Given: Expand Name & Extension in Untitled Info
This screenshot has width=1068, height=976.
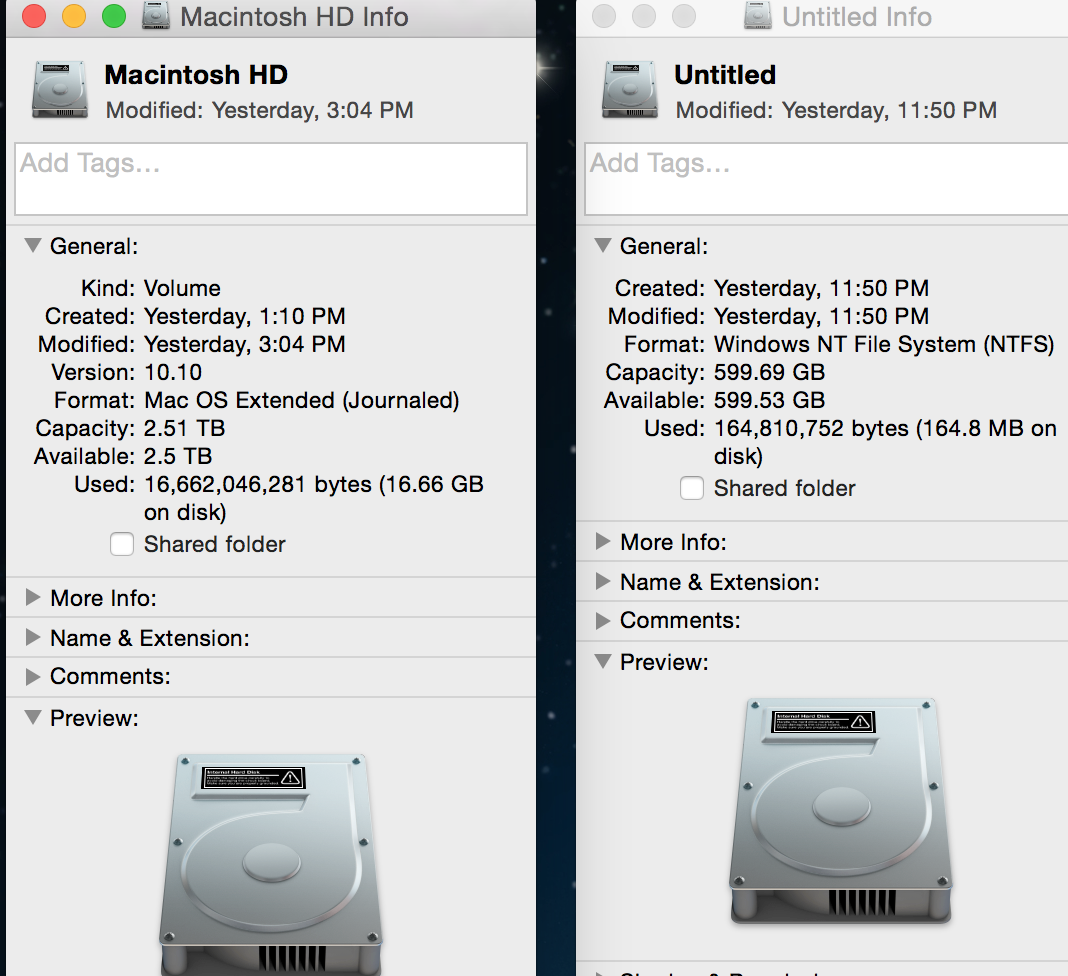Looking at the screenshot, I should 603,582.
